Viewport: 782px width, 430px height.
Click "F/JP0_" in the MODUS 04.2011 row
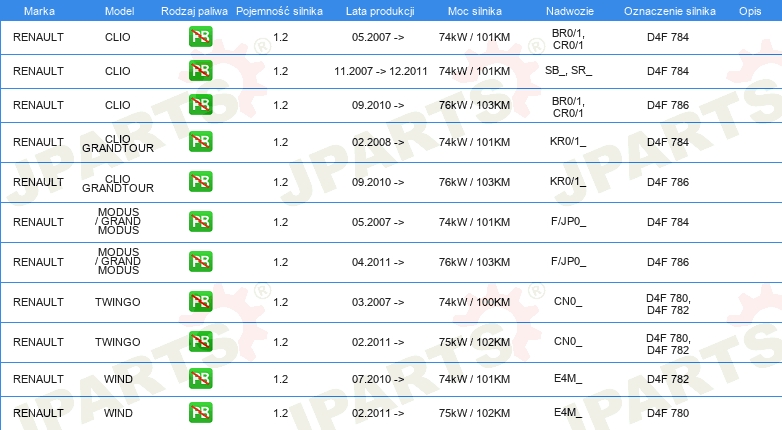click(x=569, y=261)
